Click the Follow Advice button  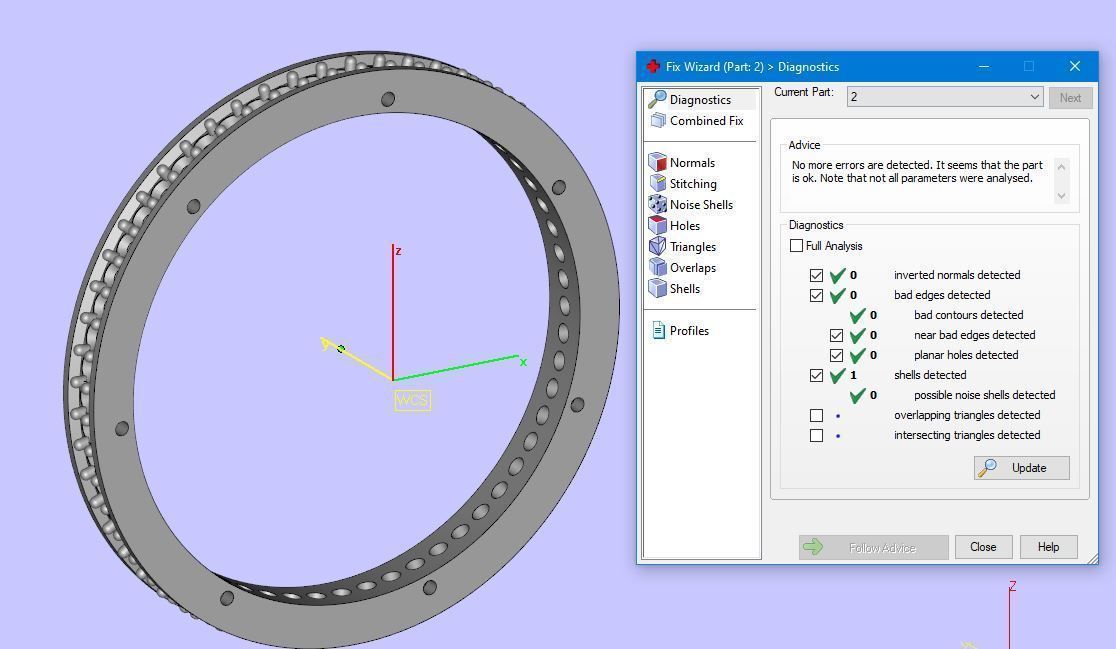(873, 547)
